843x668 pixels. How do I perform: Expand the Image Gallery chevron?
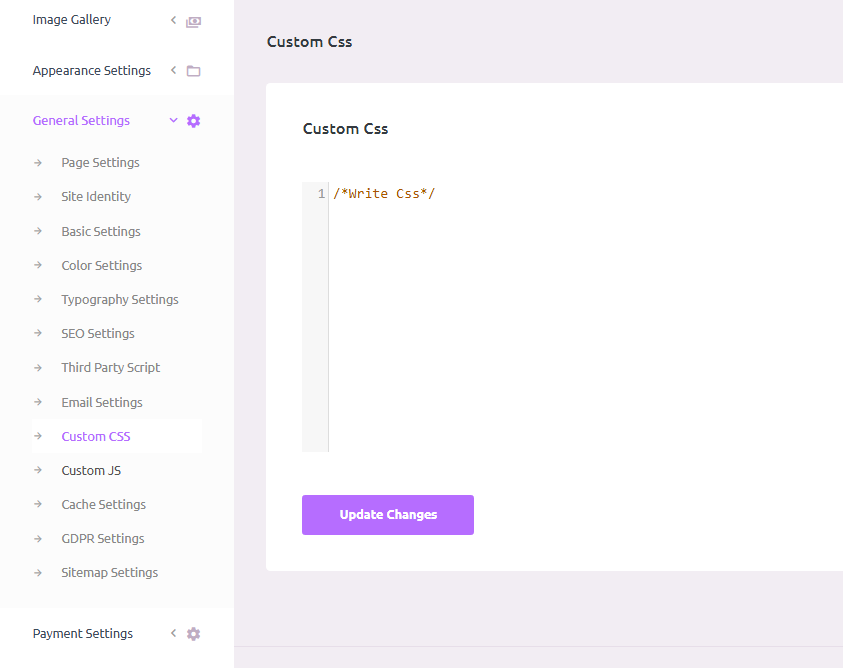pos(173,20)
